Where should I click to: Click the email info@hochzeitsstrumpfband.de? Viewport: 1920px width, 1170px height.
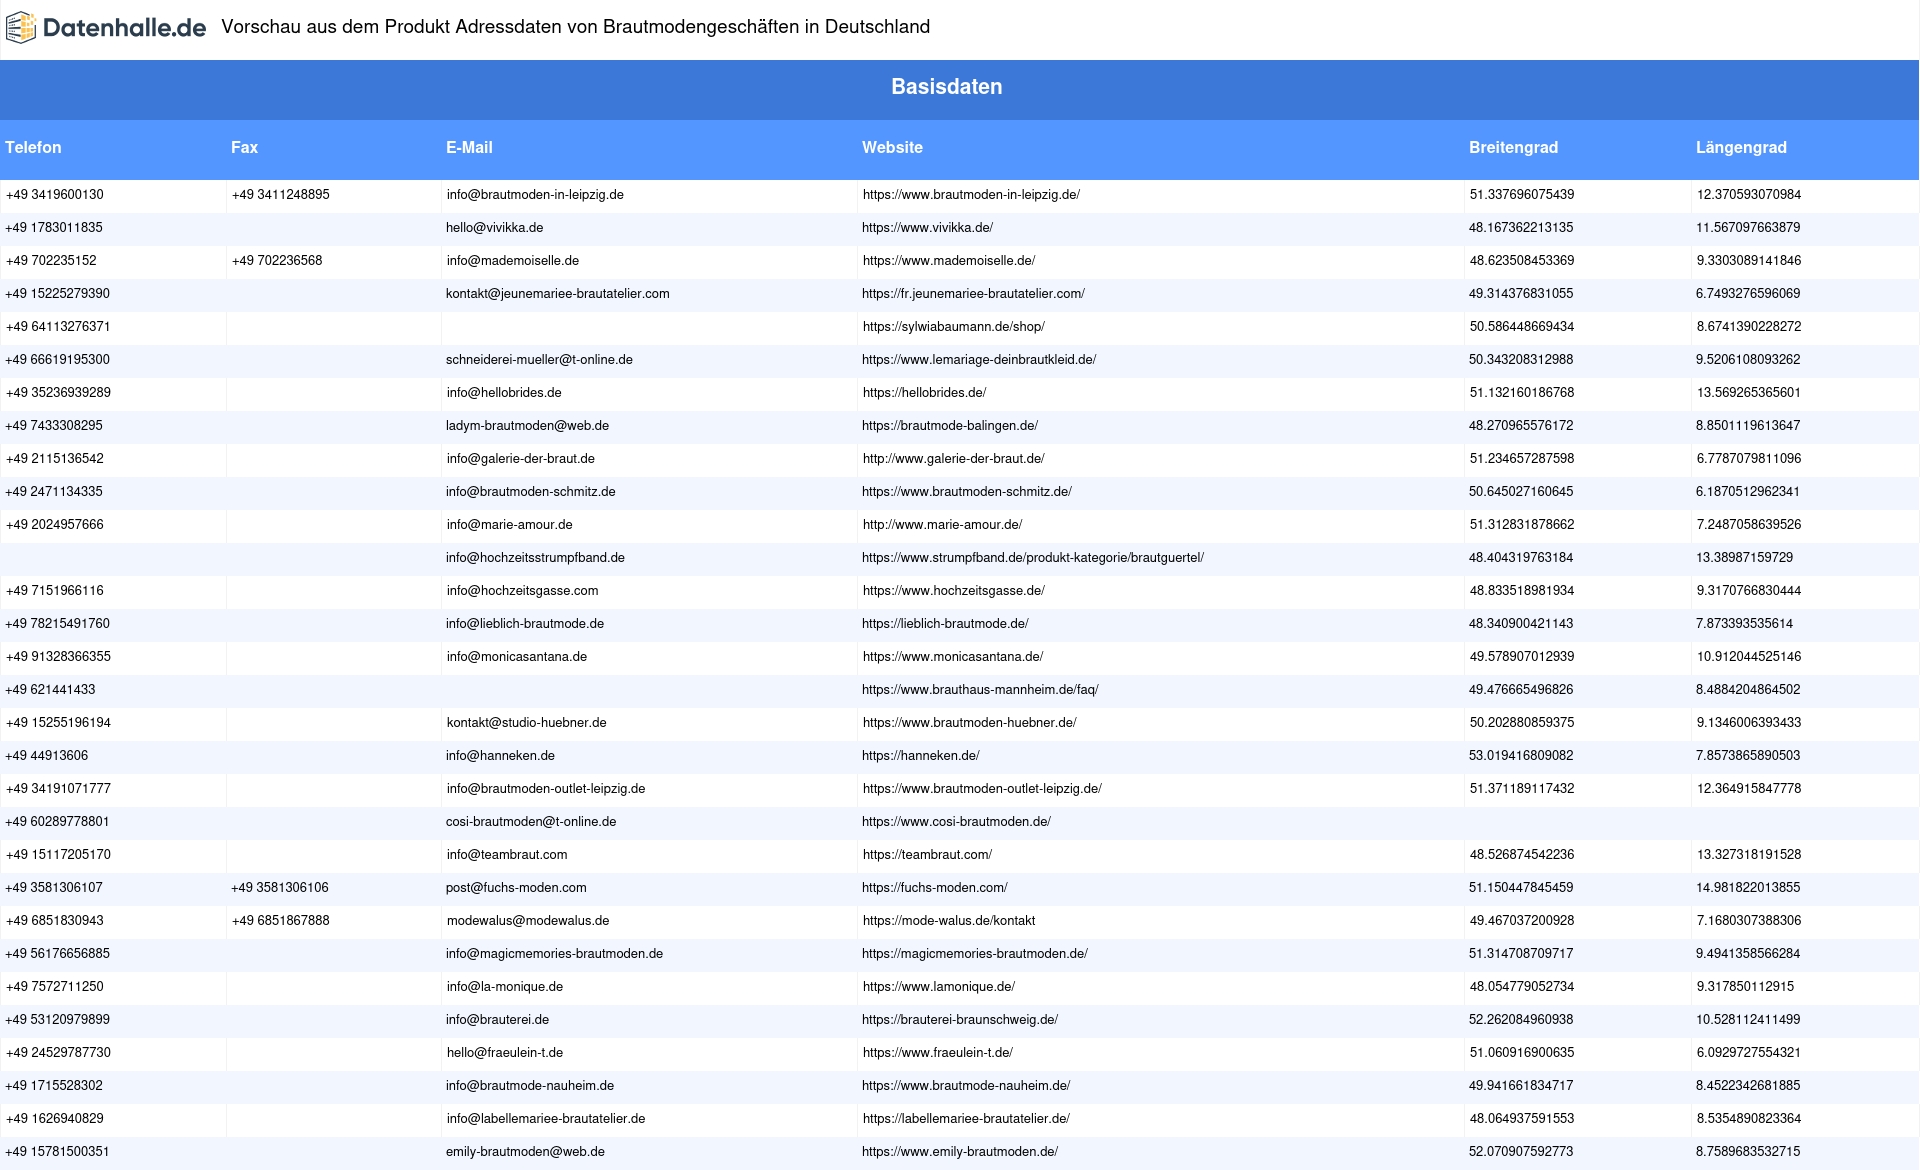(x=535, y=558)
